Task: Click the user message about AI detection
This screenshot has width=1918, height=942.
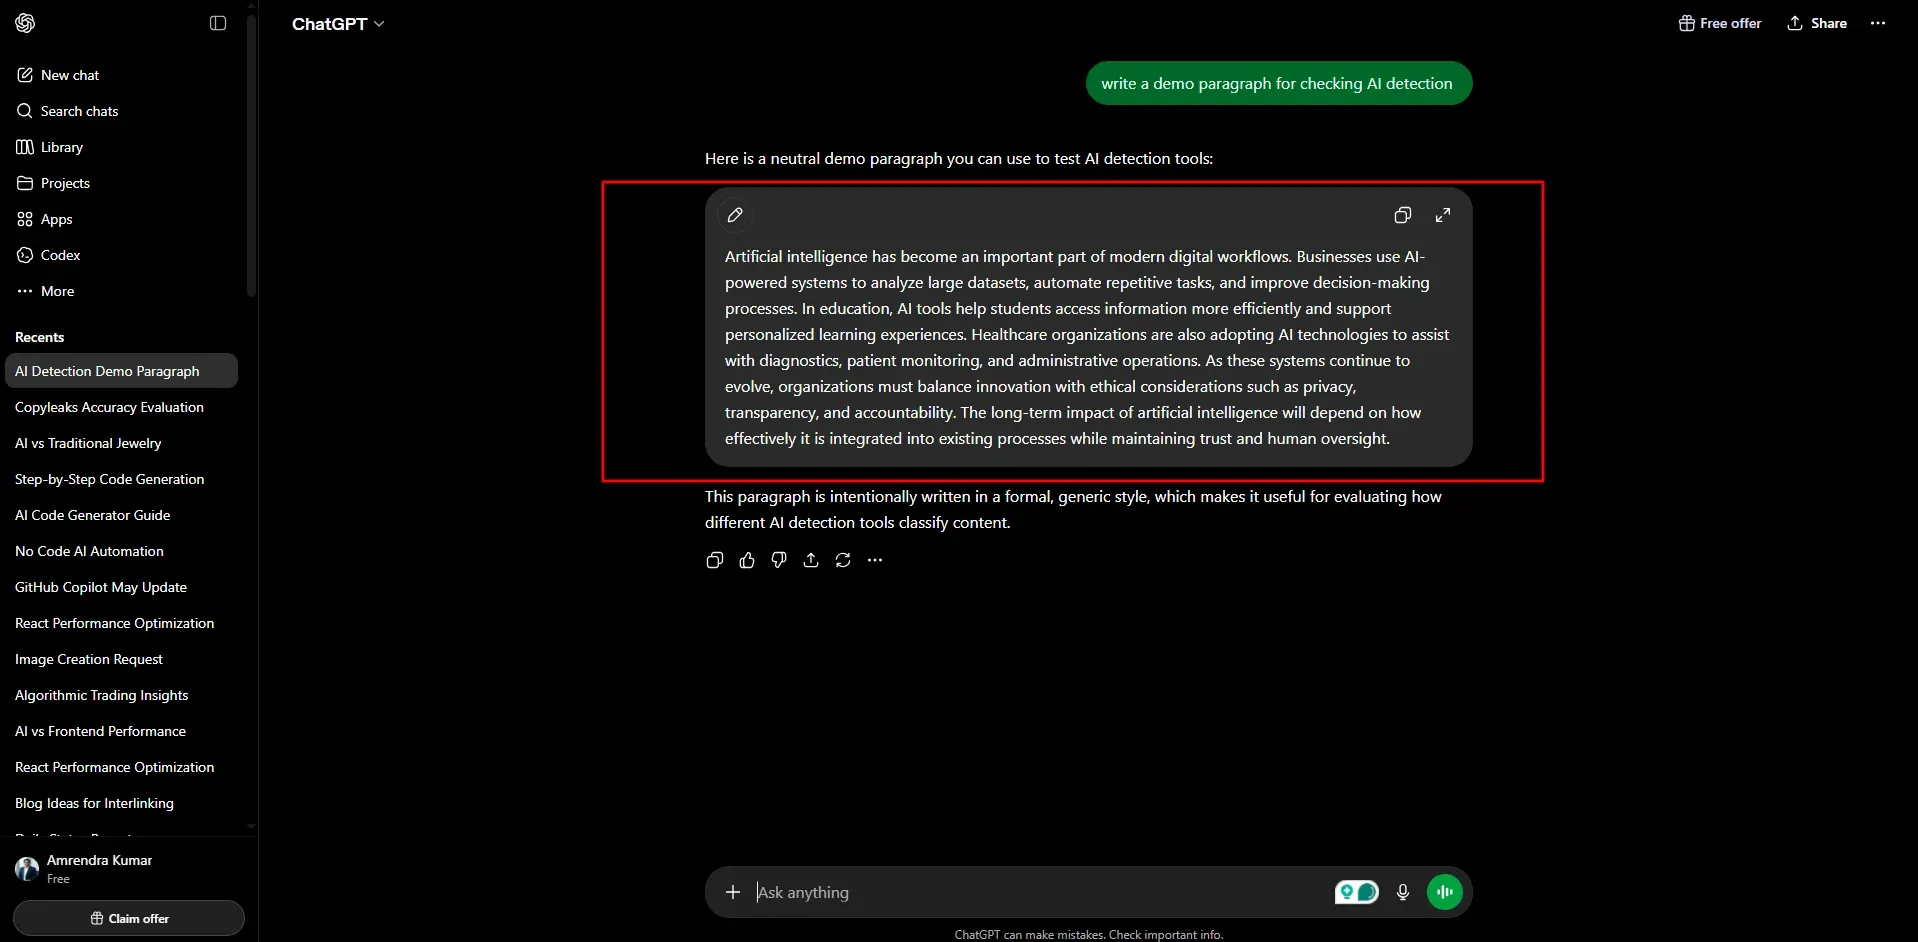Action: 1278,83
